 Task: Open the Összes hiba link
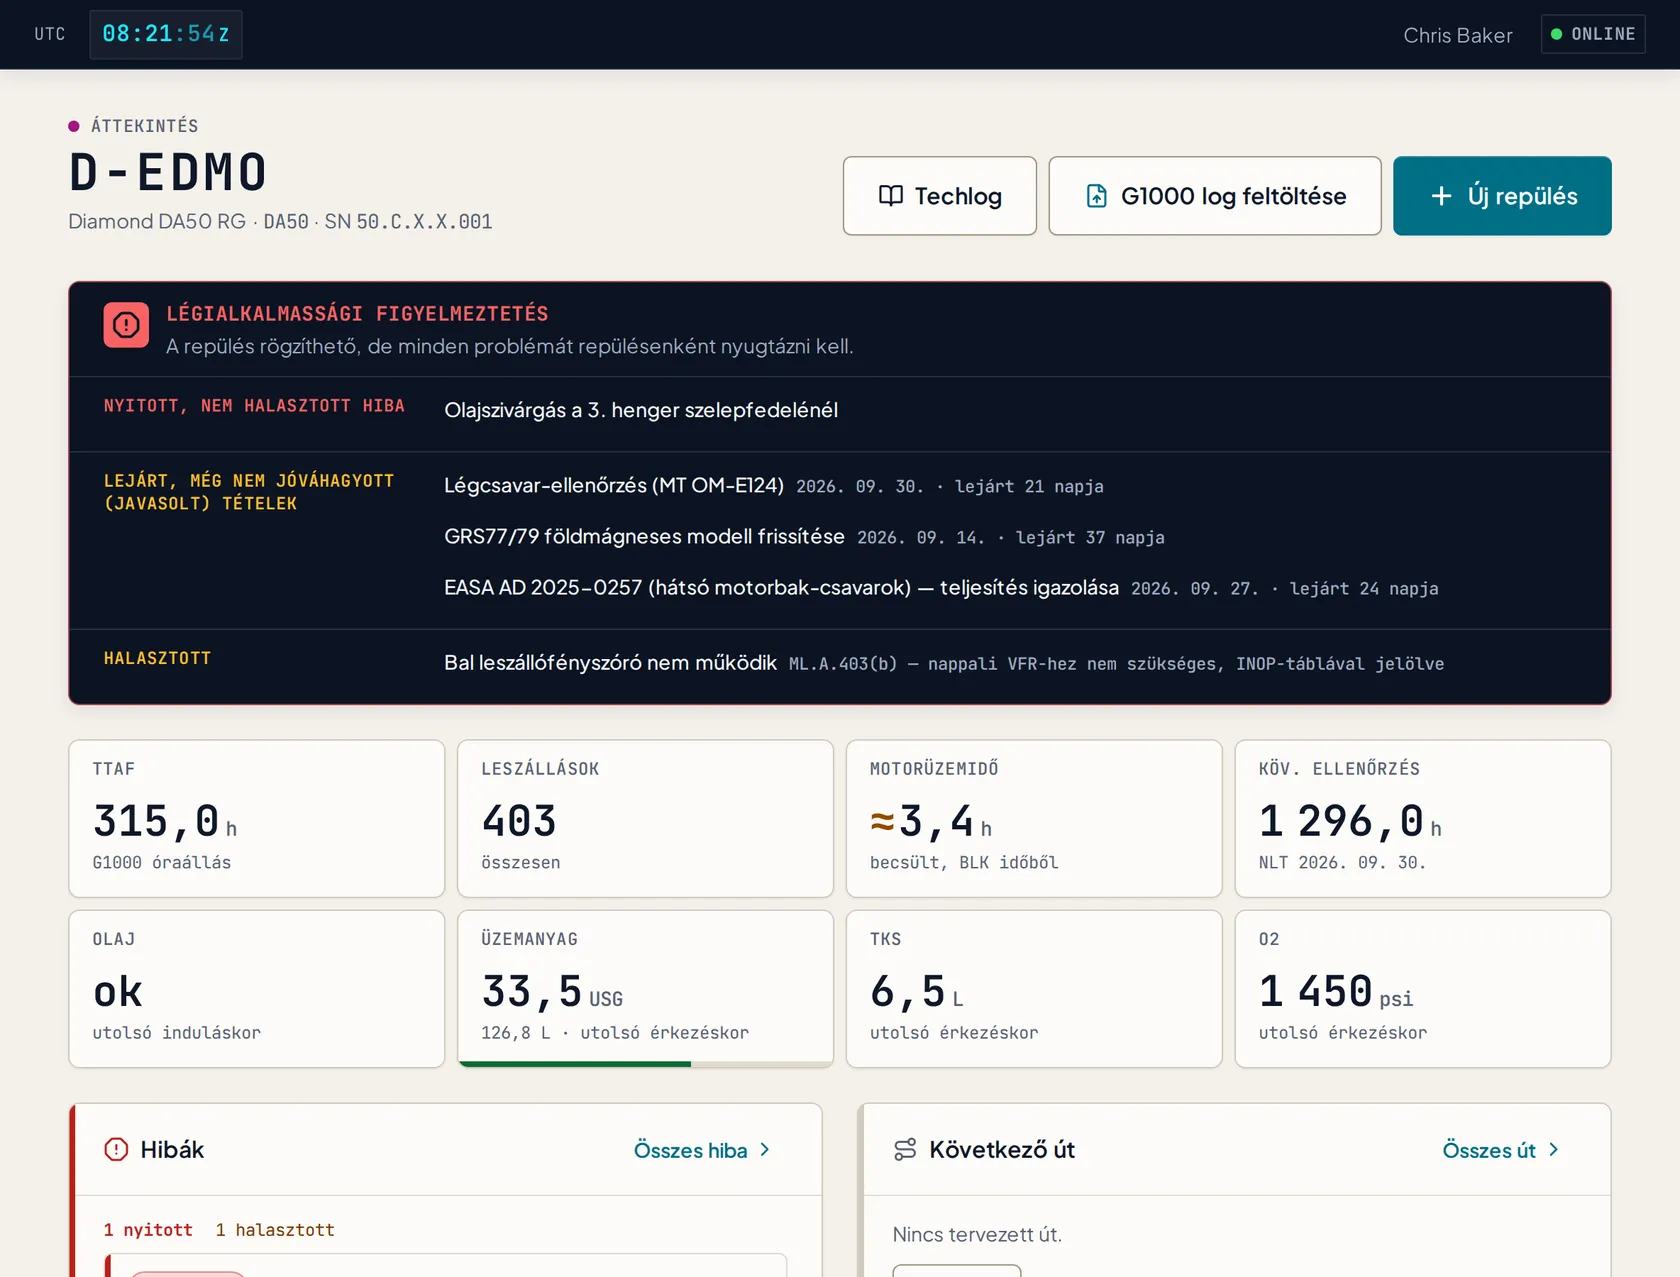pyautogui.click(x=702, y=1150)
